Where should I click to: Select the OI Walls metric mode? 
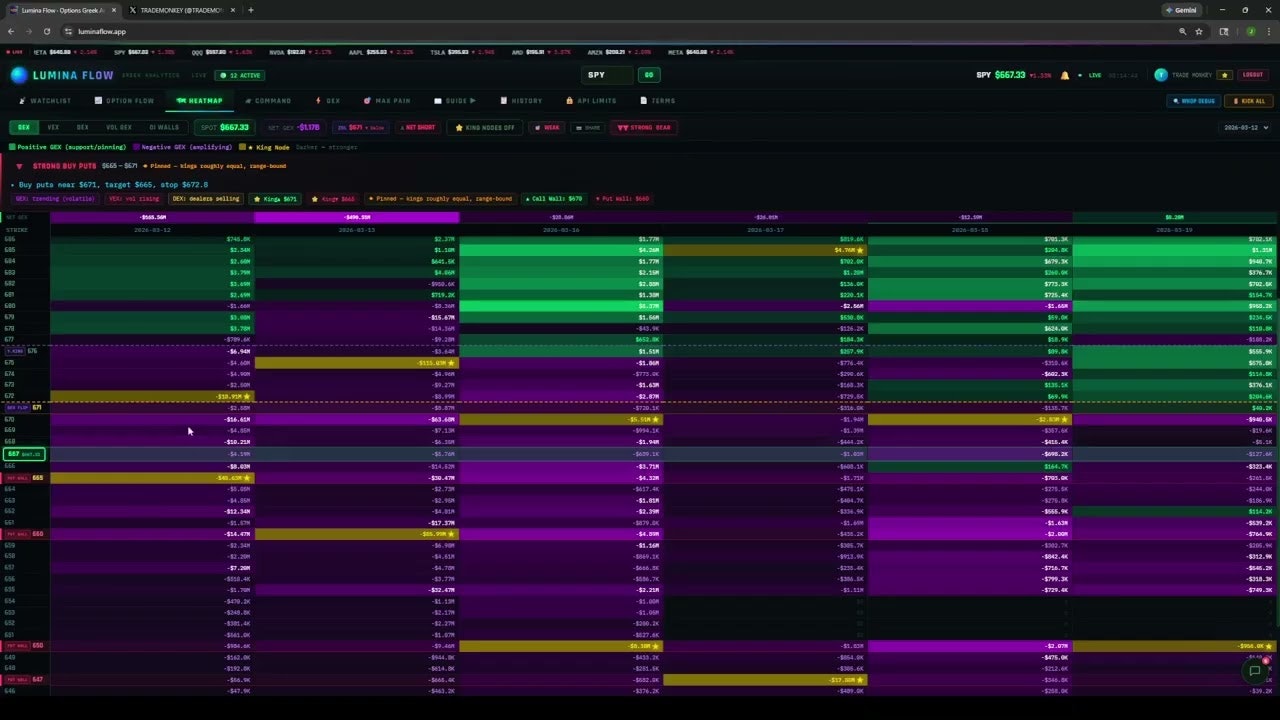pyautogui.click(x=164, y=127)
